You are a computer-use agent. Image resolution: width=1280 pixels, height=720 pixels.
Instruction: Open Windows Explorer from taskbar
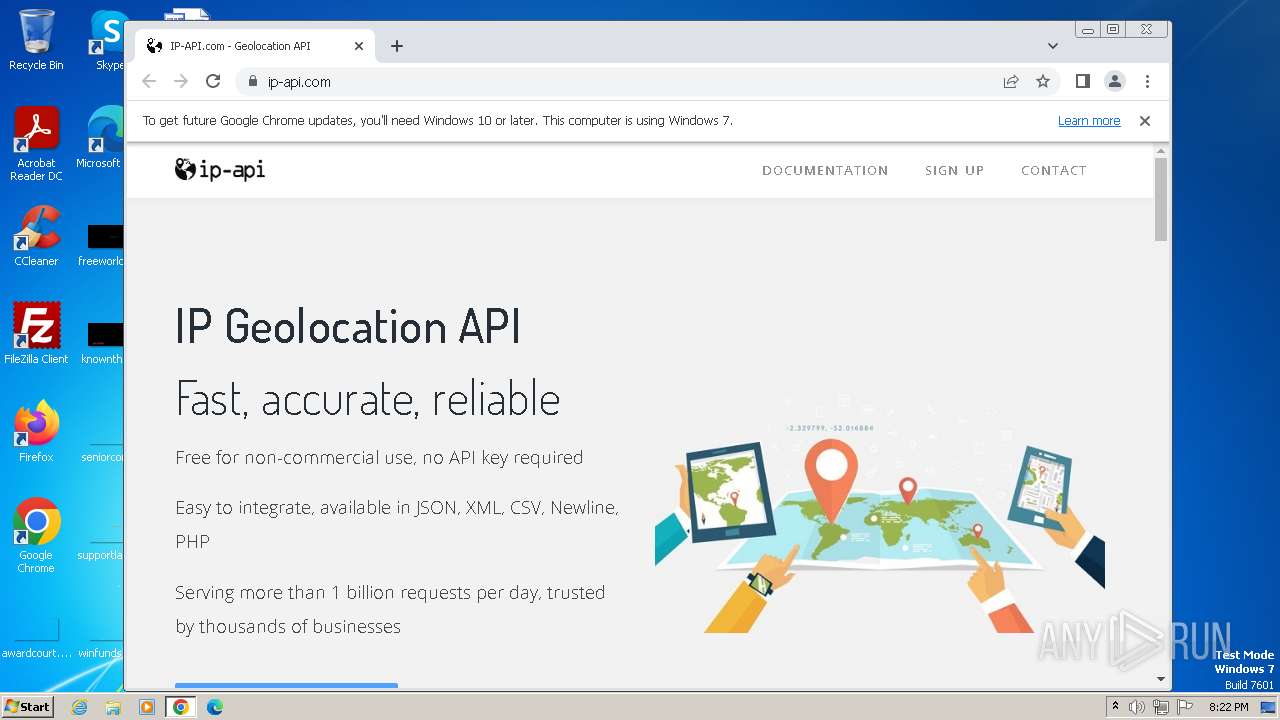(113, 707)
